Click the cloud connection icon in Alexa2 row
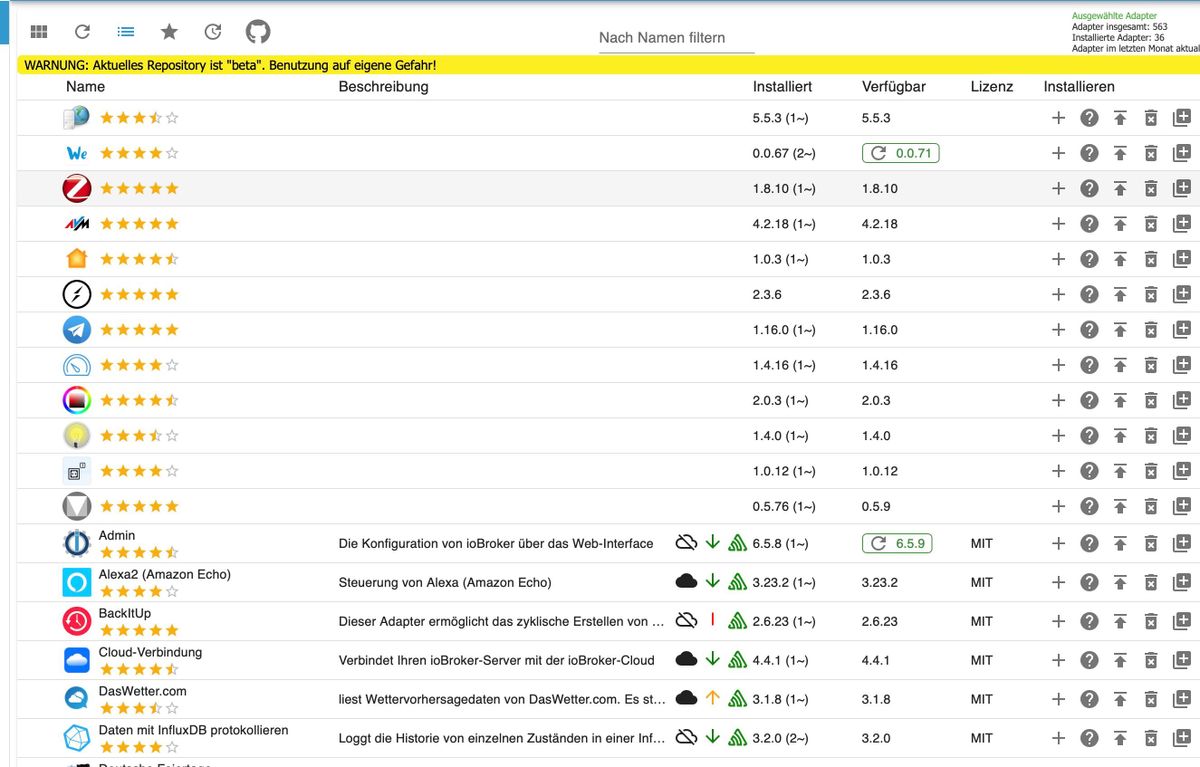The height and width of the screenshot is (767, 1200). [x=686, y=582]
